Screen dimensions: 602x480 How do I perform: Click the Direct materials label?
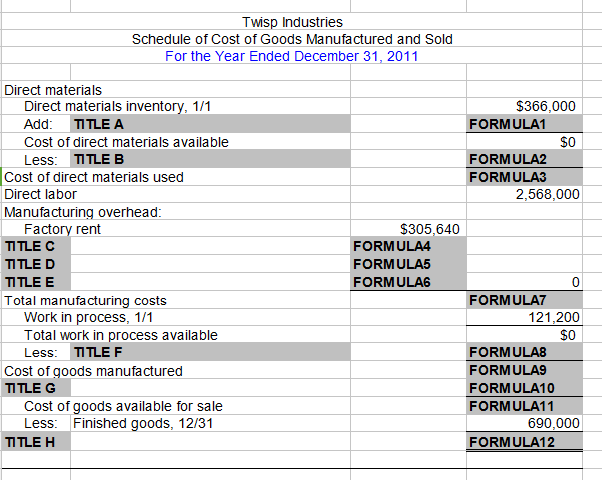pos(53,90)
